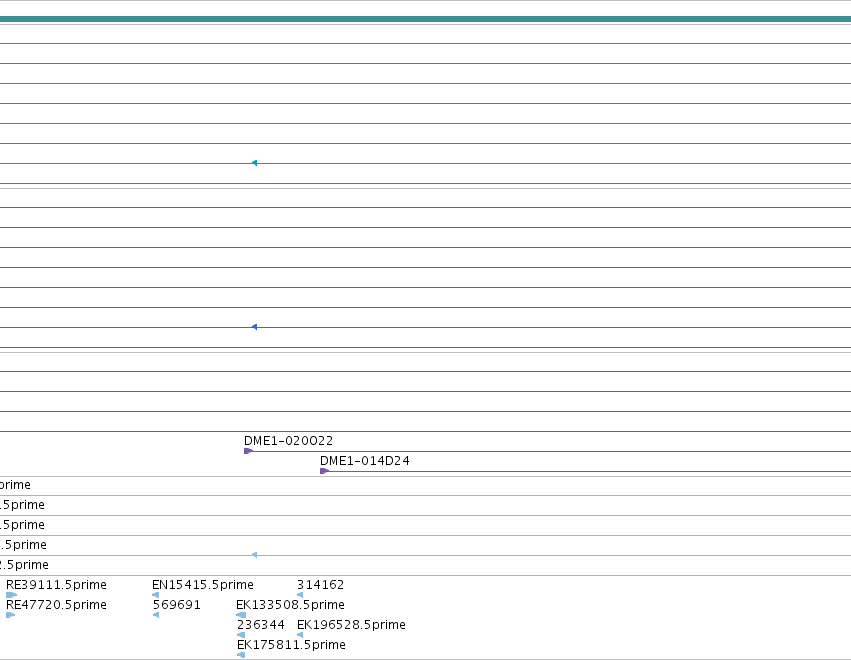Click the arrow glyph beneath RE47720.5prime
This screenshot has height=660, width=851.
[10, 615]
